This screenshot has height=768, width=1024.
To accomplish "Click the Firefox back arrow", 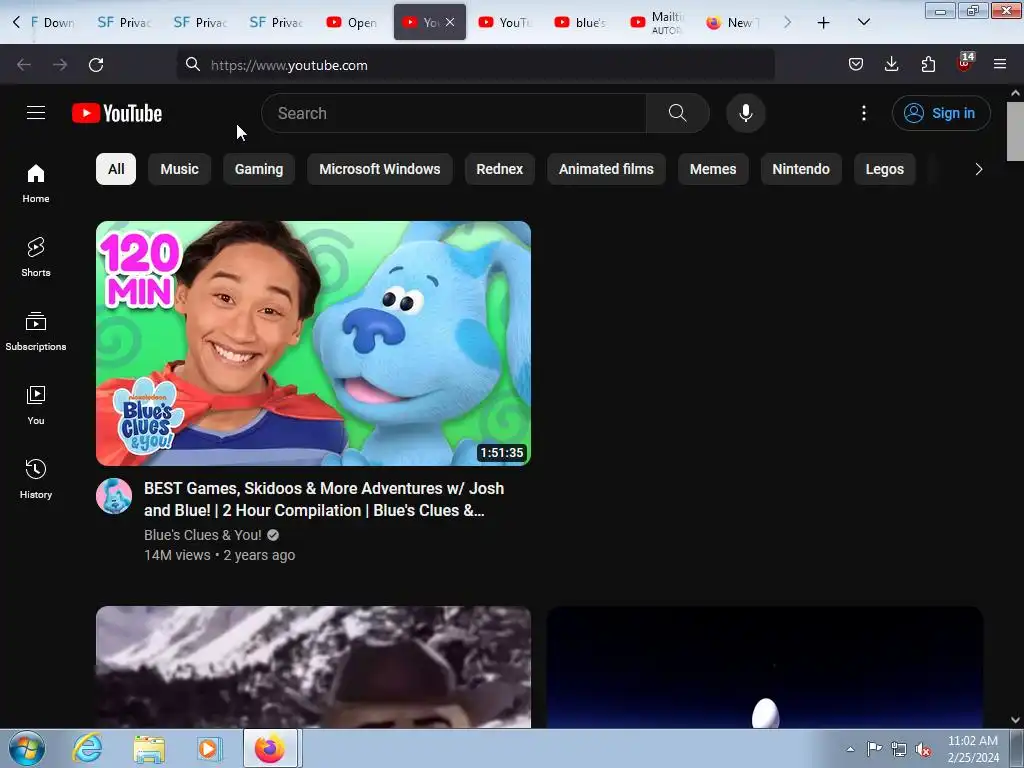I will coord(24,65).
